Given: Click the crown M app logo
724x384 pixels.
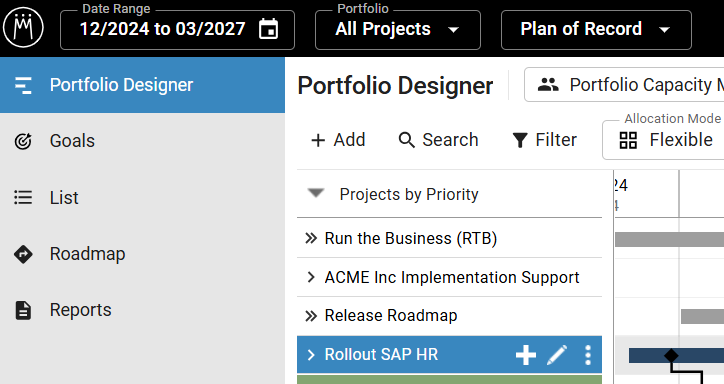Looking at the screenshot, I should 23,28.
